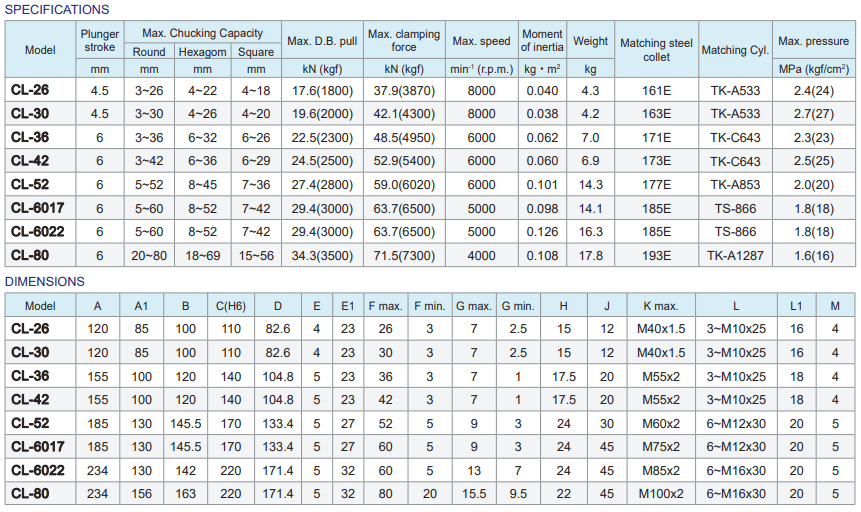This screenshot has width=861, height=512.
Task: Click the TK-A1287 cylinder cell
Action: coord(736,255)
